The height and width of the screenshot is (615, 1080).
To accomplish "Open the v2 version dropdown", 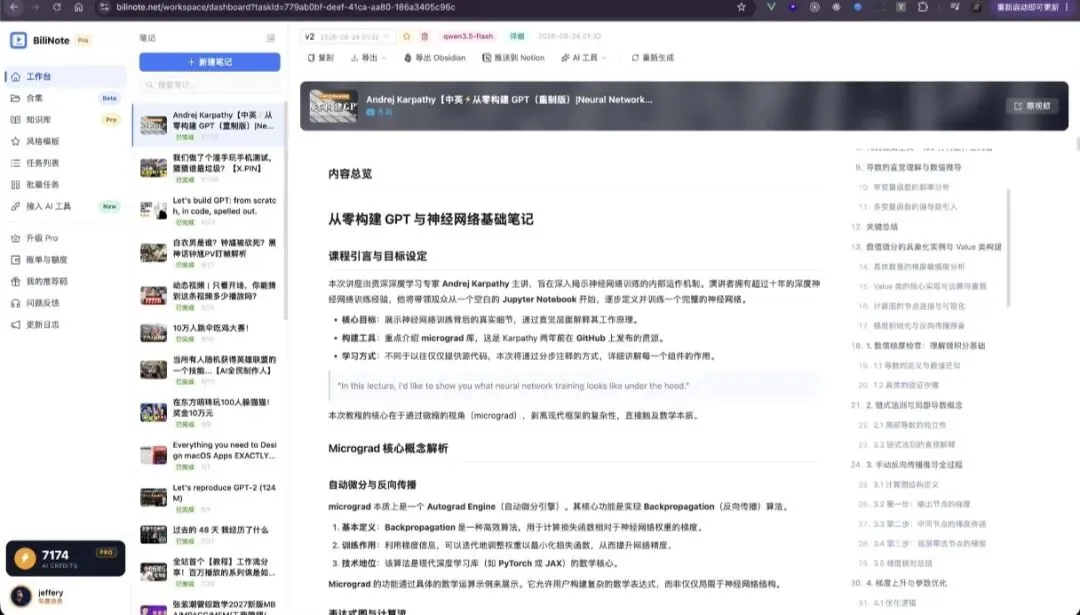I will click(347, 37).
